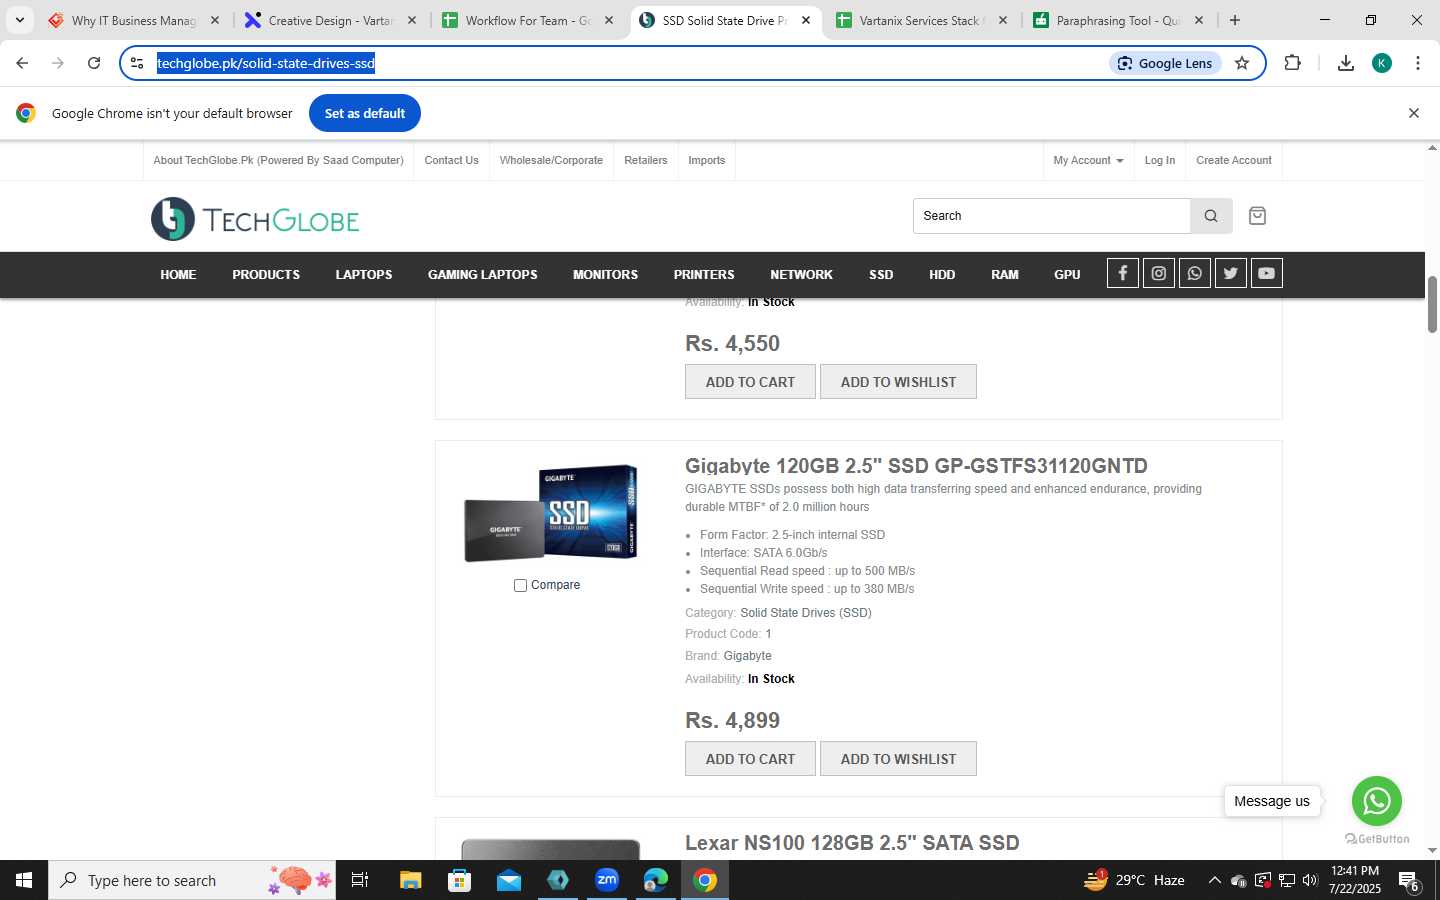Open tab search dropdown arrow

pos(19,20)
